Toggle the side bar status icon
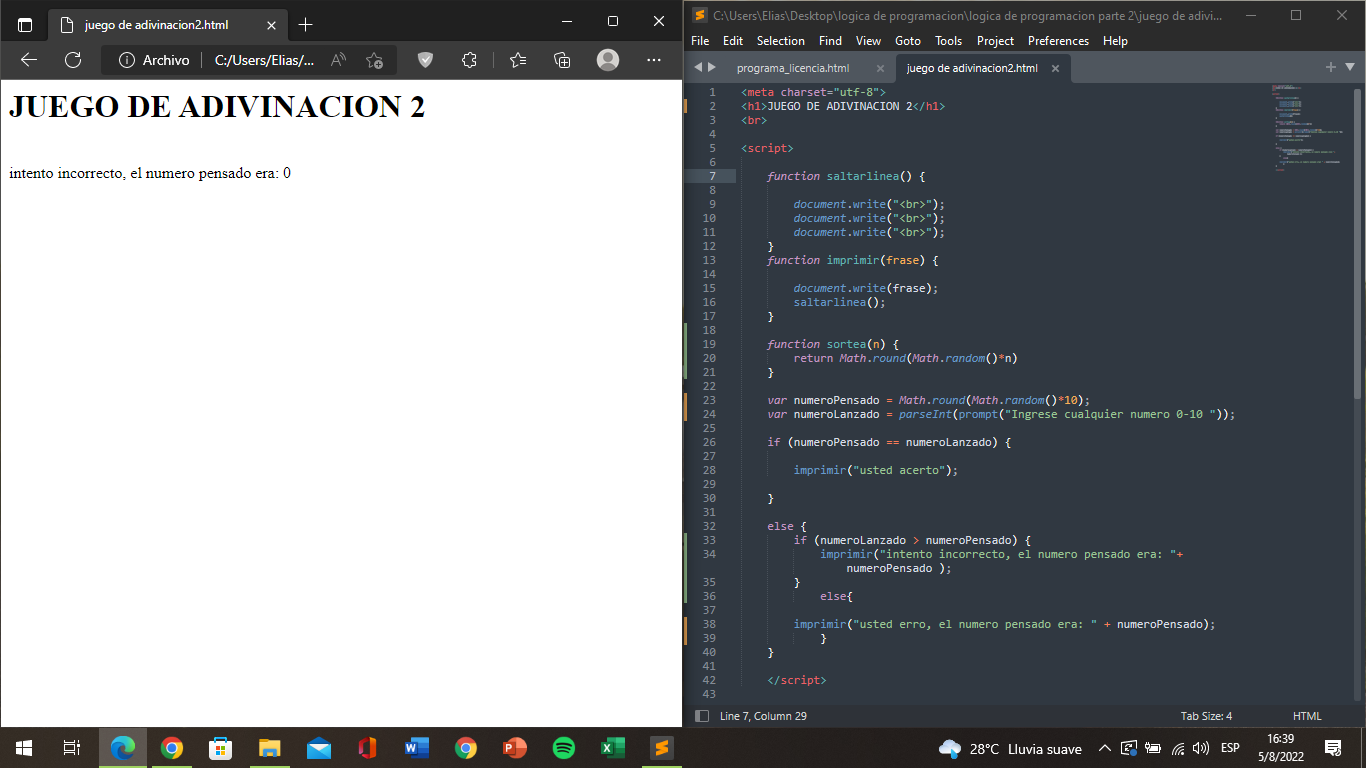This screenshot has height=768, width=1366. (702, 716)
